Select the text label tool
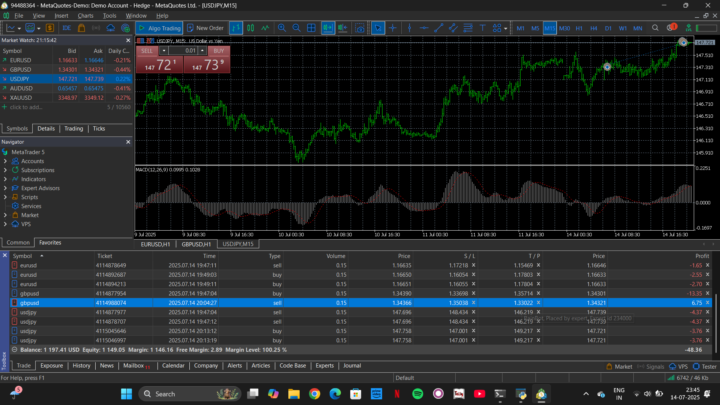 (483, 28)
